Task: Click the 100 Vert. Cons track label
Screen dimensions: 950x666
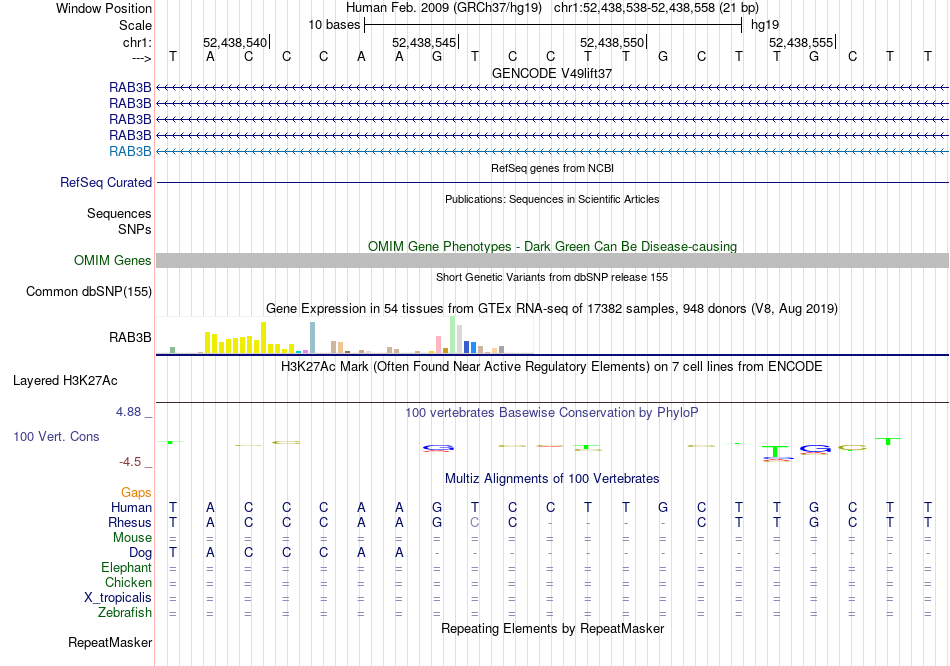Action: click(x=56, y=437)
